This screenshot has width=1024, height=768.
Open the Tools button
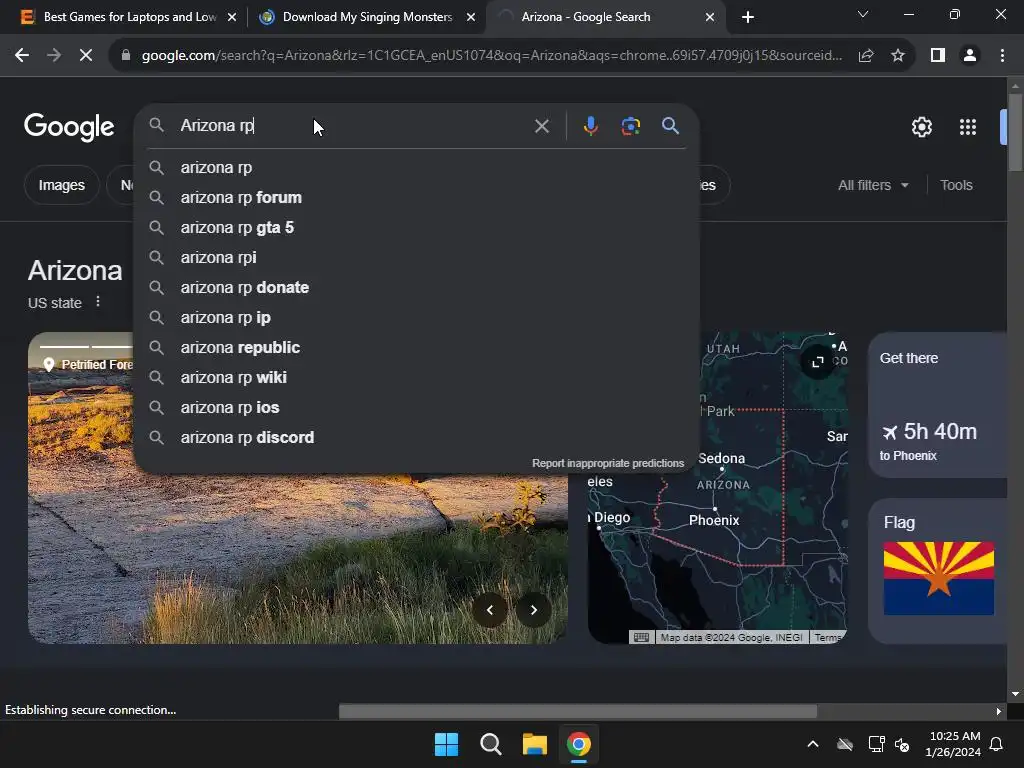pos(956,185)
